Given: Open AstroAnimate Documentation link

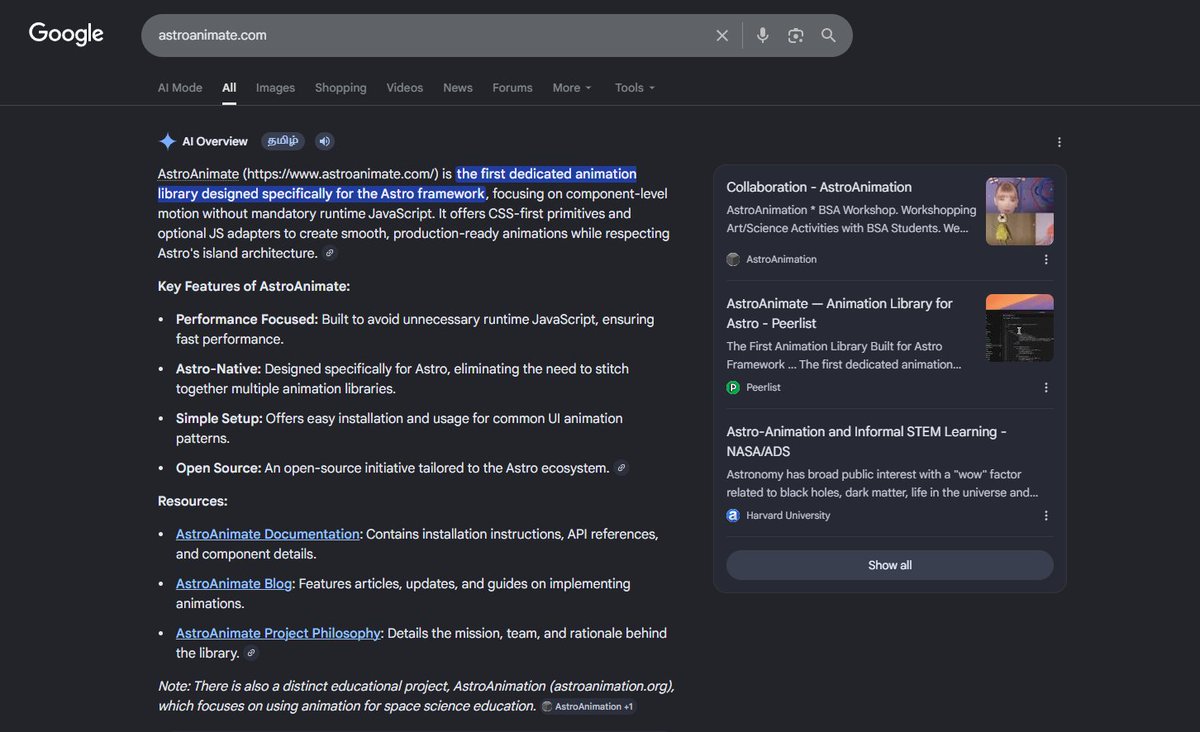Looking at the screenshot, I should click(x=268, y=534).
